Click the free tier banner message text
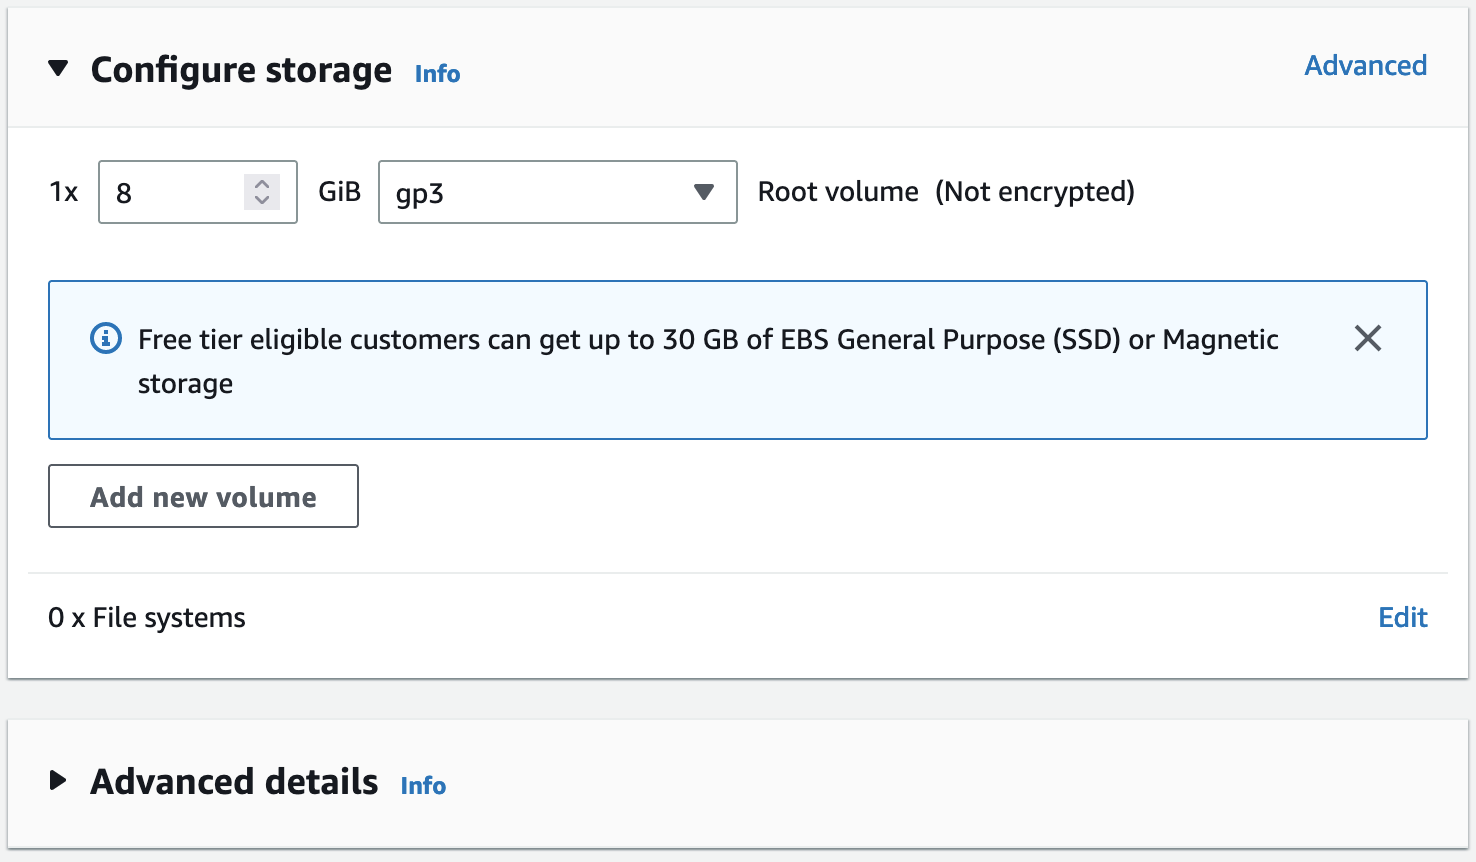Screen dimensions: 1476x862 [707, 341]
